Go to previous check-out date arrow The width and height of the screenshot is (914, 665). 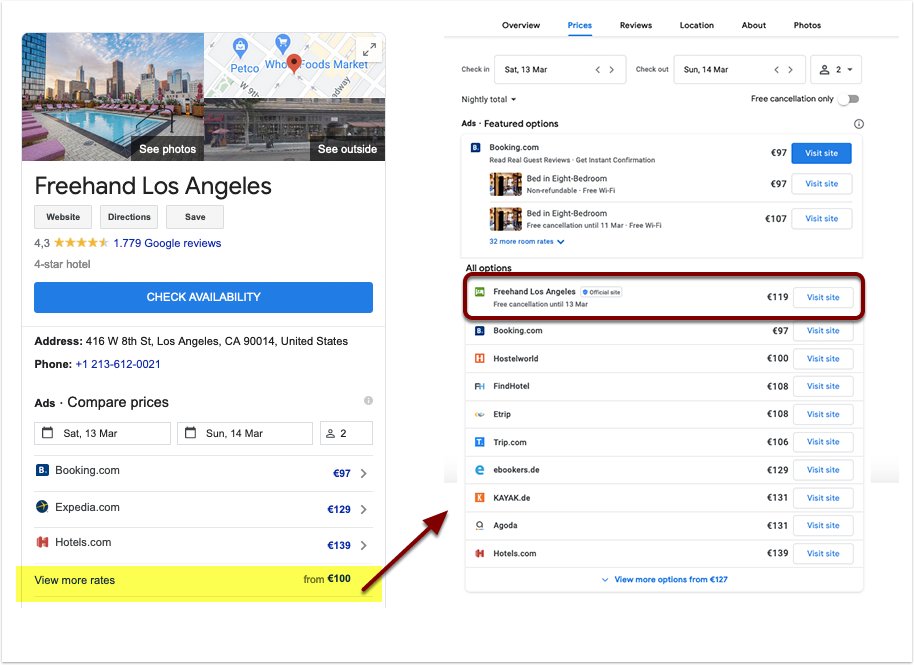coord(776,69)
